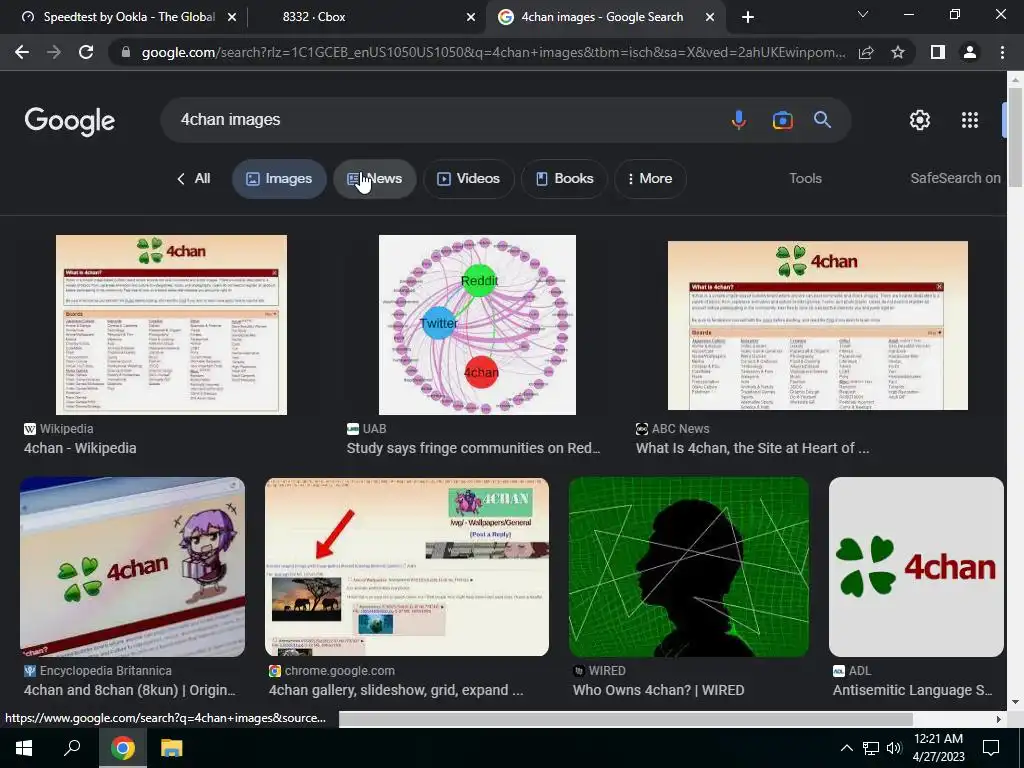Open 4chan and 8chan Britannica link
1024x768 pixels.
tap(129, 690)
